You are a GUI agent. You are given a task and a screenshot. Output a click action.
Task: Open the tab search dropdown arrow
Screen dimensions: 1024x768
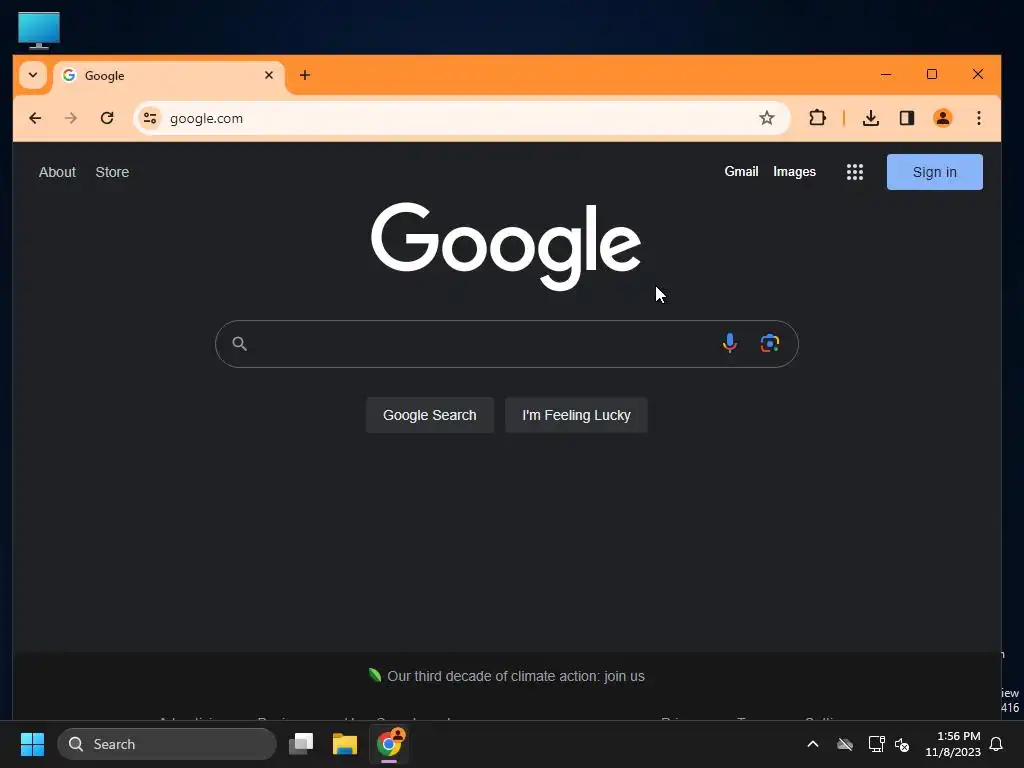pos(33,75)
